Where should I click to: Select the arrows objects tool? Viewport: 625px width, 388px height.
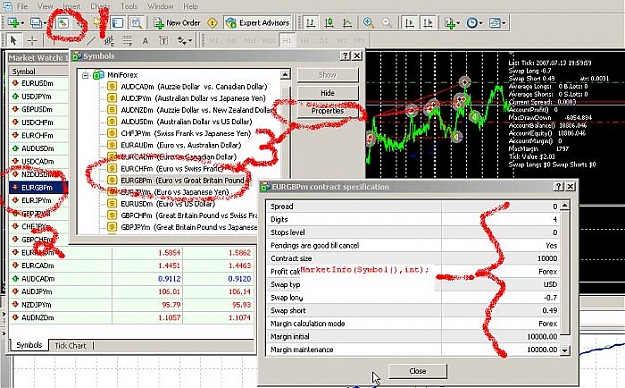click(182, 40)
